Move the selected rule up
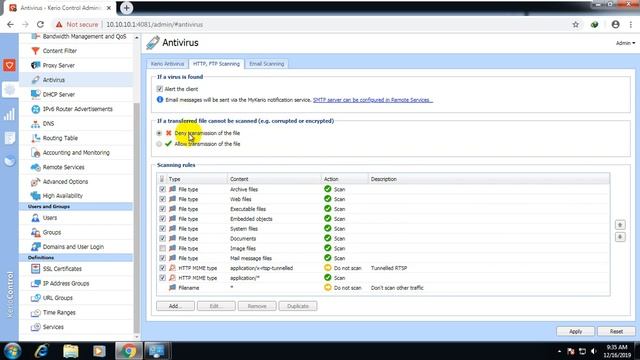This screenshot has width=640, height=360. coord(620,225)
